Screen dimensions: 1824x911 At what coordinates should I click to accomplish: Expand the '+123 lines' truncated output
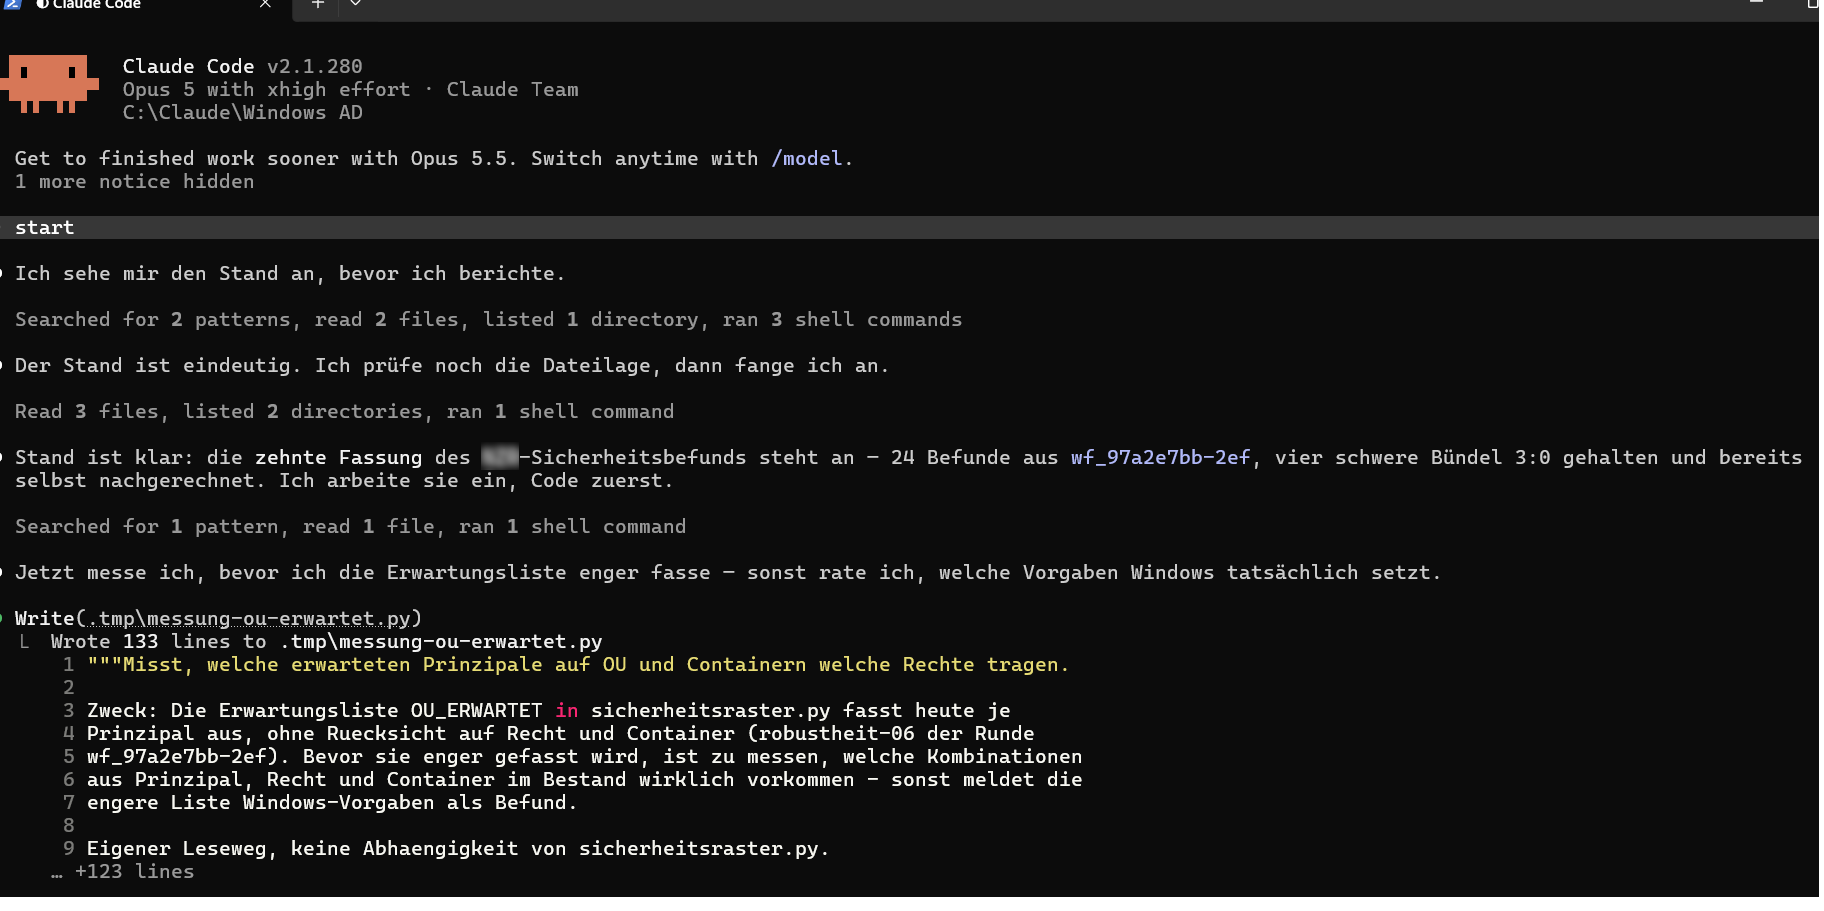point(123,871)
